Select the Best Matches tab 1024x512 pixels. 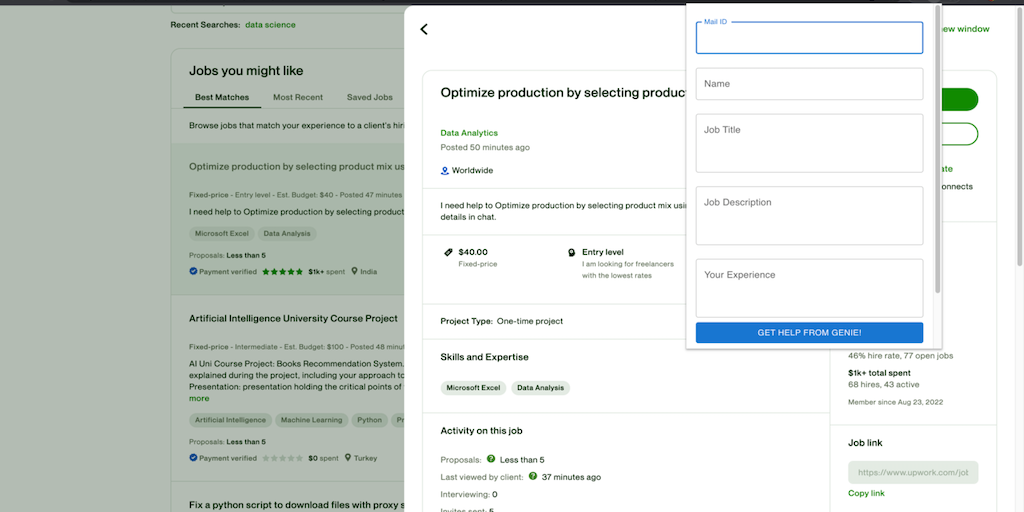[x=222, y=97]
